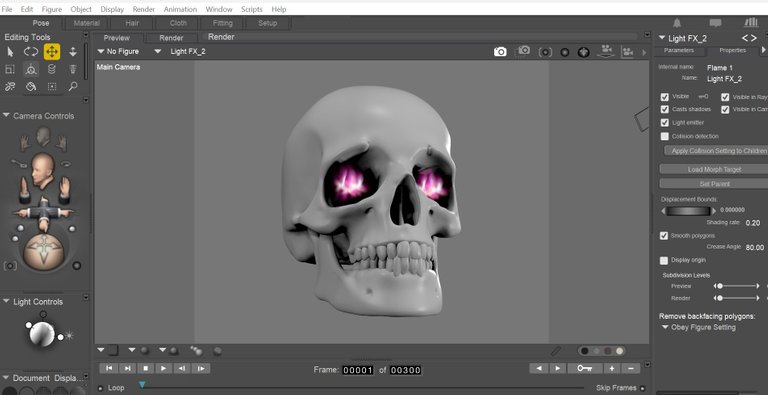The width and height of the screenshot is (768, 395).
Task: Open the key-icon Edit Keyframes button
Action: [584, 369]
